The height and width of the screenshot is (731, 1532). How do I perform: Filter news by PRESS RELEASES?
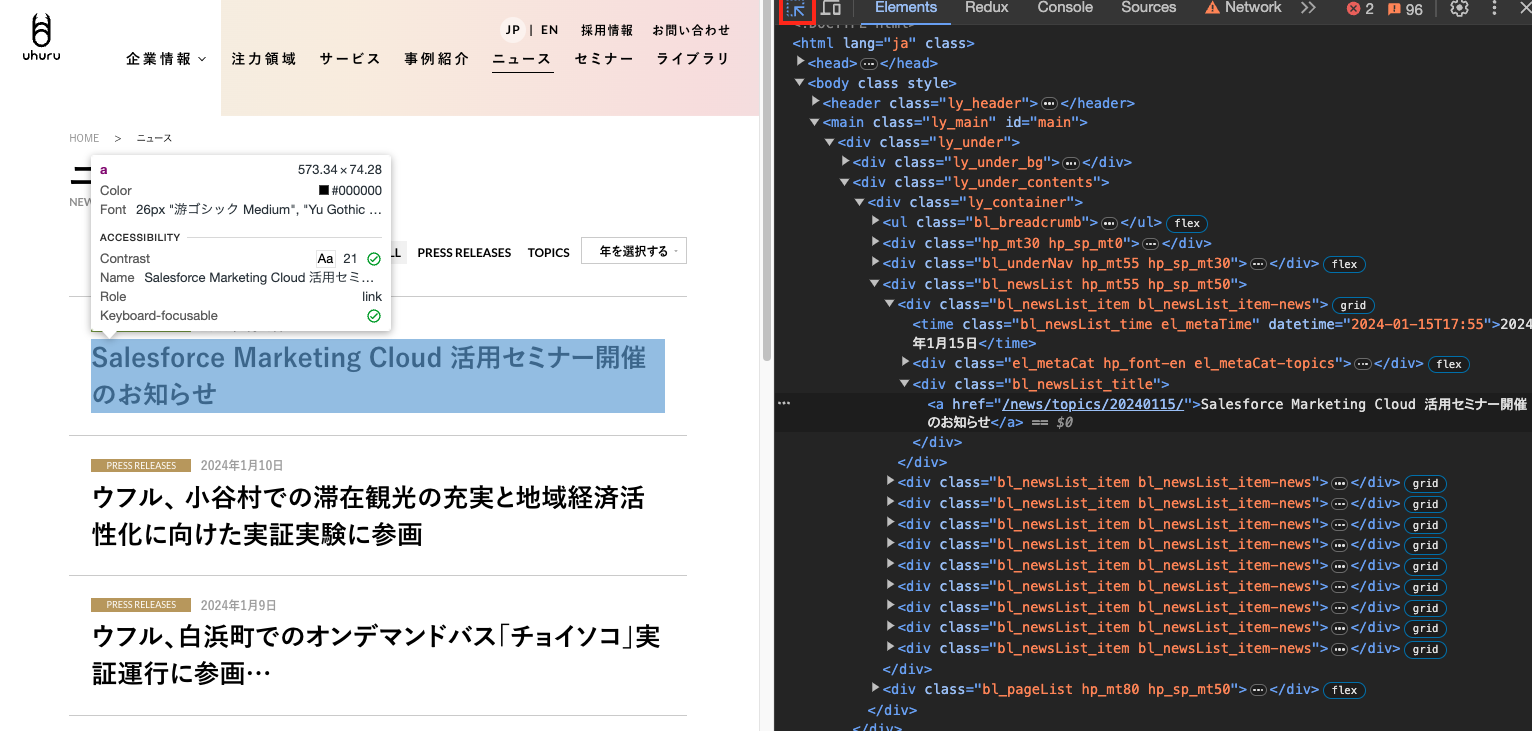click(x=464, y=253)
